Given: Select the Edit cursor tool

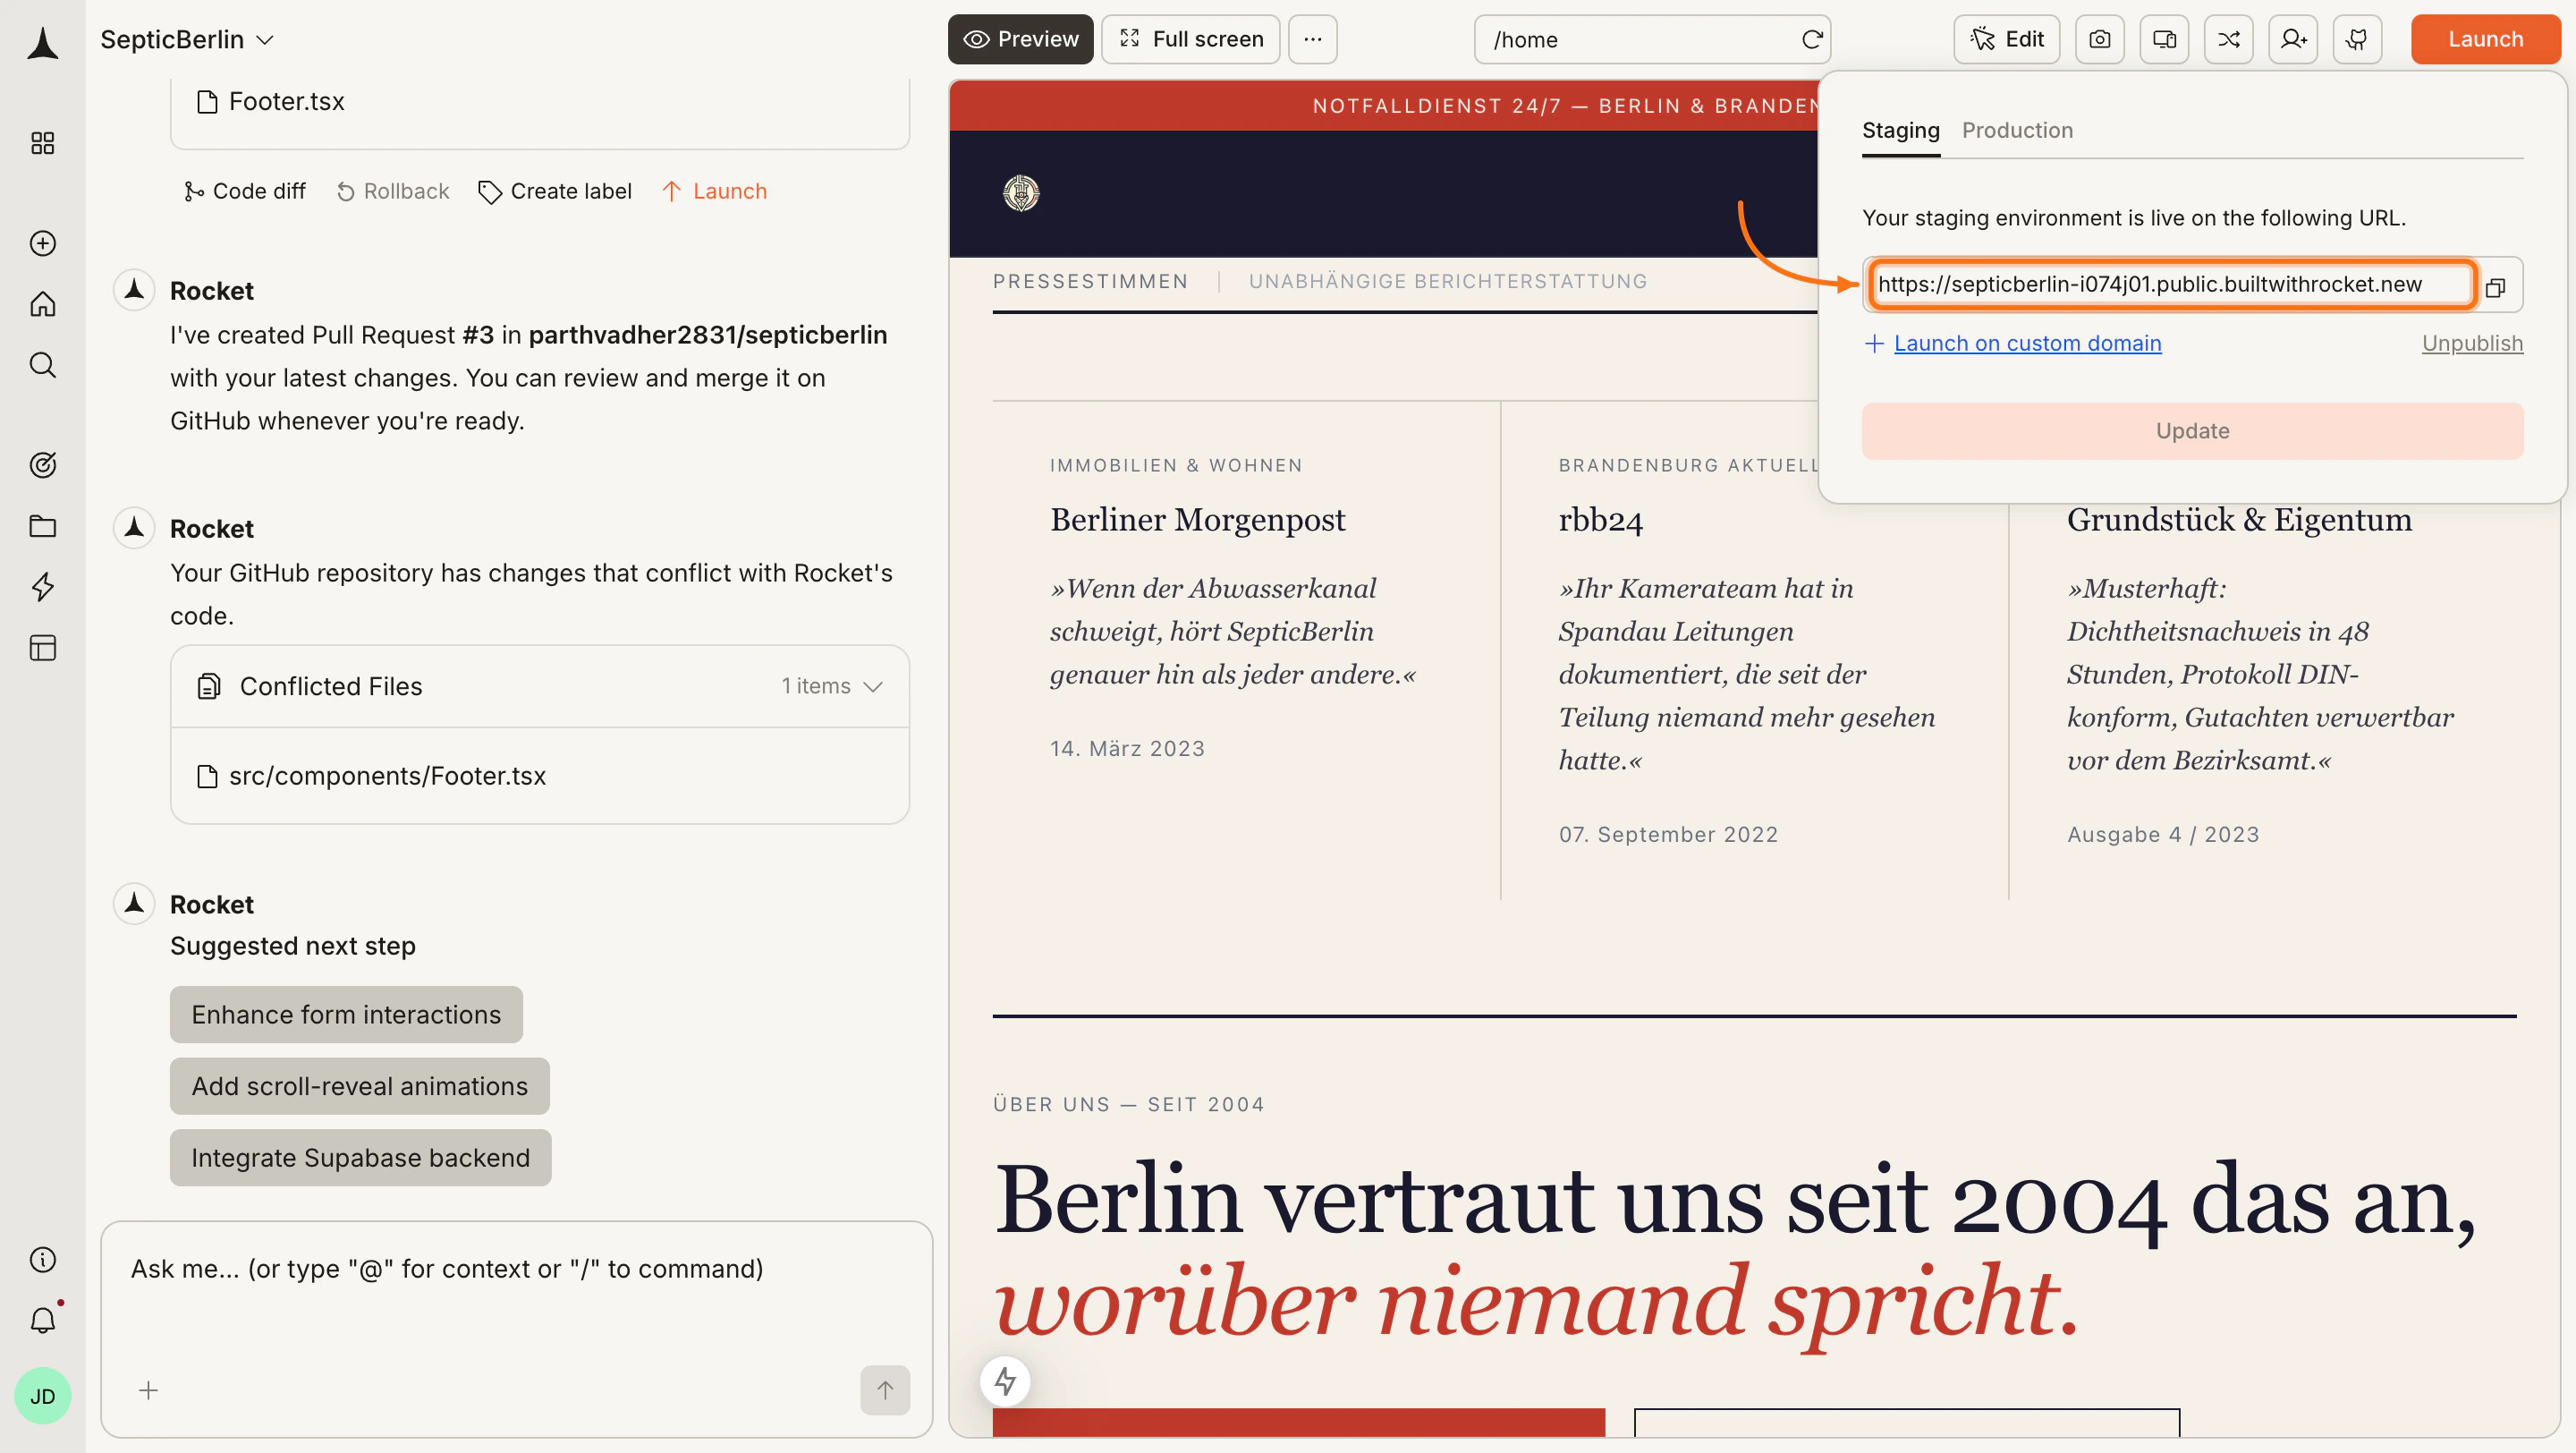Looking at the screenshot, I should (x=2006, y=39).
